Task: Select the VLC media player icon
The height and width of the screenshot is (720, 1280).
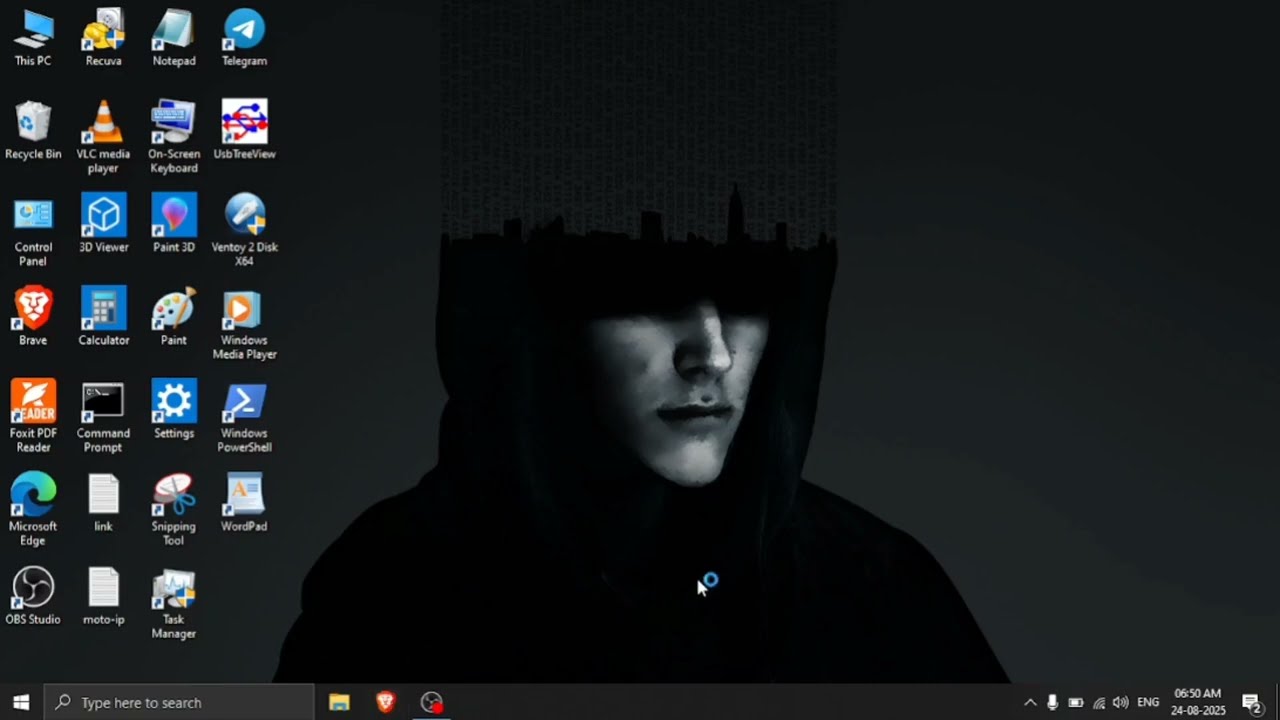Action: (103, 137)
